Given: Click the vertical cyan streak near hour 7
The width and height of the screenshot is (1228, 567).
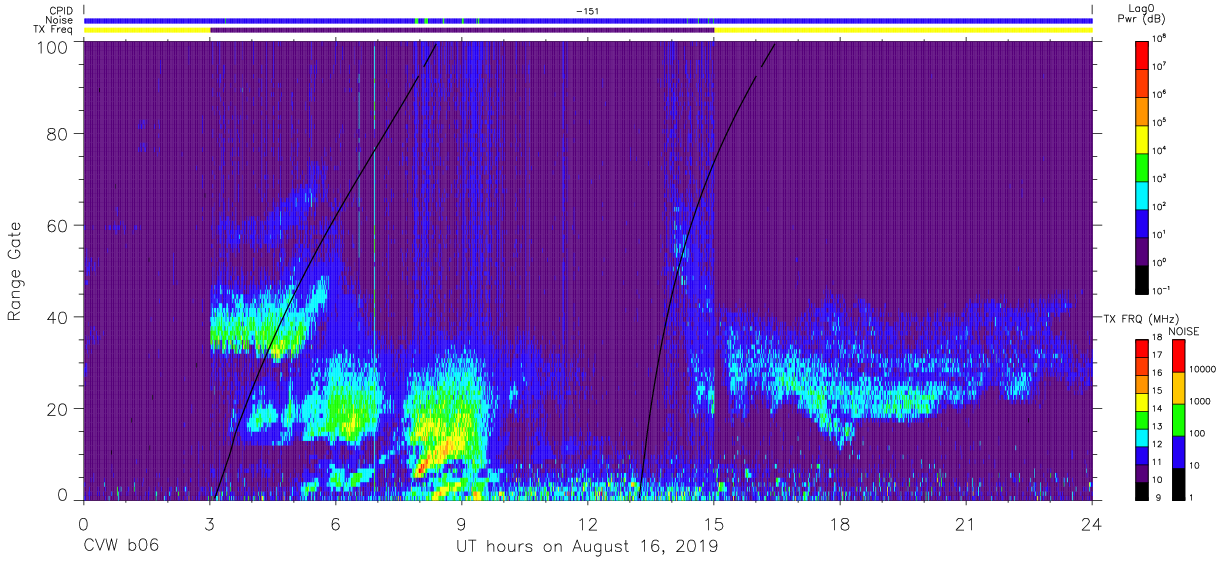Looking at the screenshot, I should pyautogui.click(x=374, y=270).
